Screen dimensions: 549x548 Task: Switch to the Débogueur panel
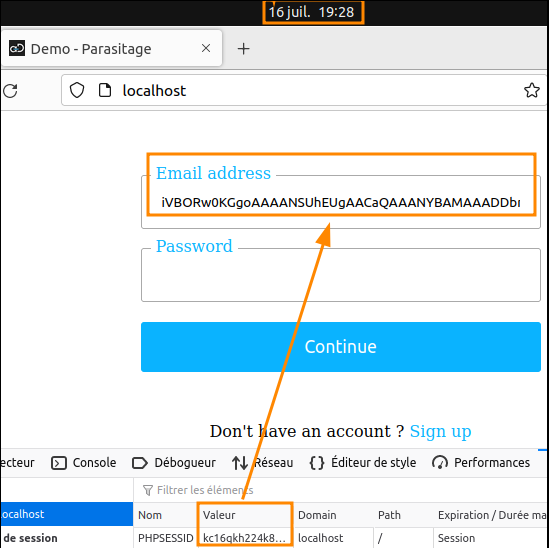[174, 463]
